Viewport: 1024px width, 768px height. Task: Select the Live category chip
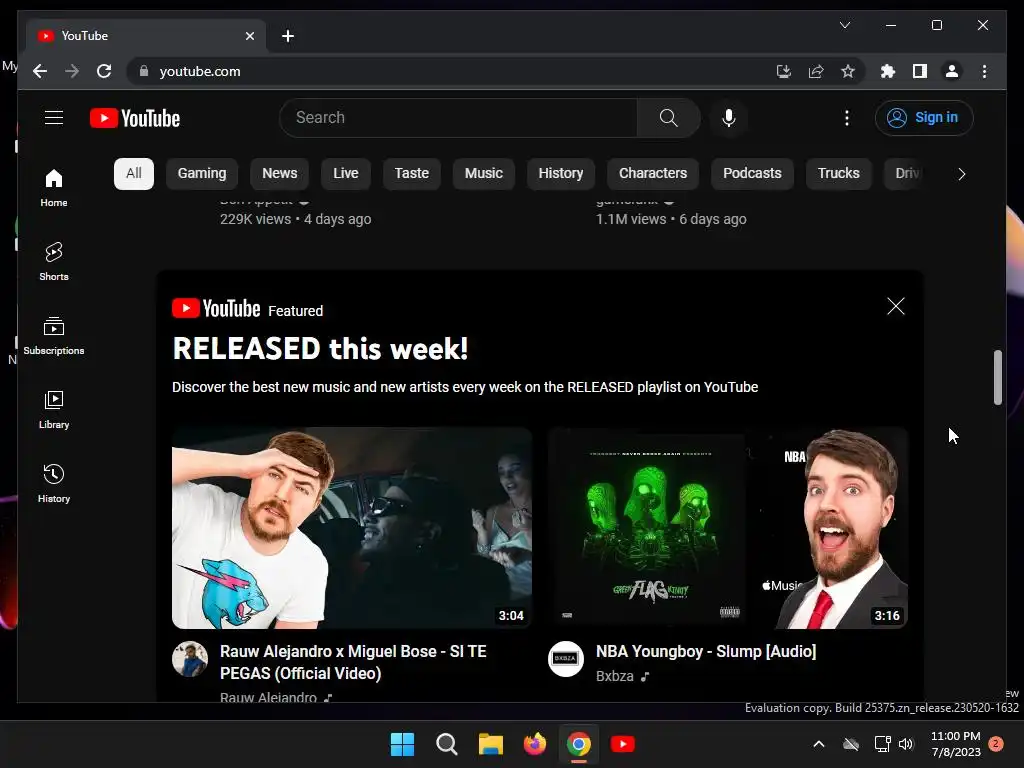345,173
